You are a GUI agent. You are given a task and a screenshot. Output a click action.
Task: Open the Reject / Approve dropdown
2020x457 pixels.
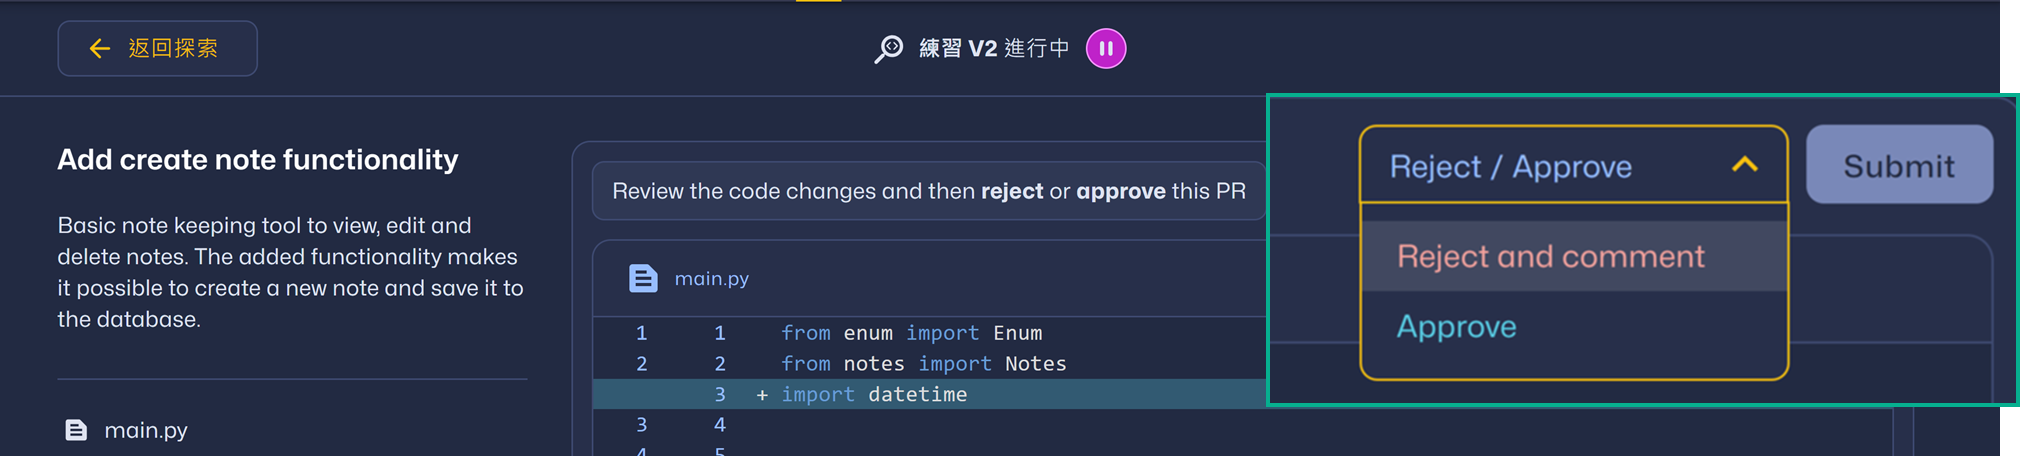pos(1574,165)
